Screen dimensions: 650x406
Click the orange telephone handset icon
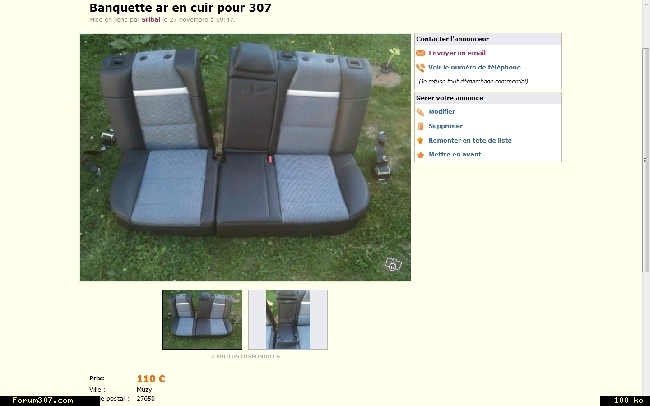click(x=420, y=68)
